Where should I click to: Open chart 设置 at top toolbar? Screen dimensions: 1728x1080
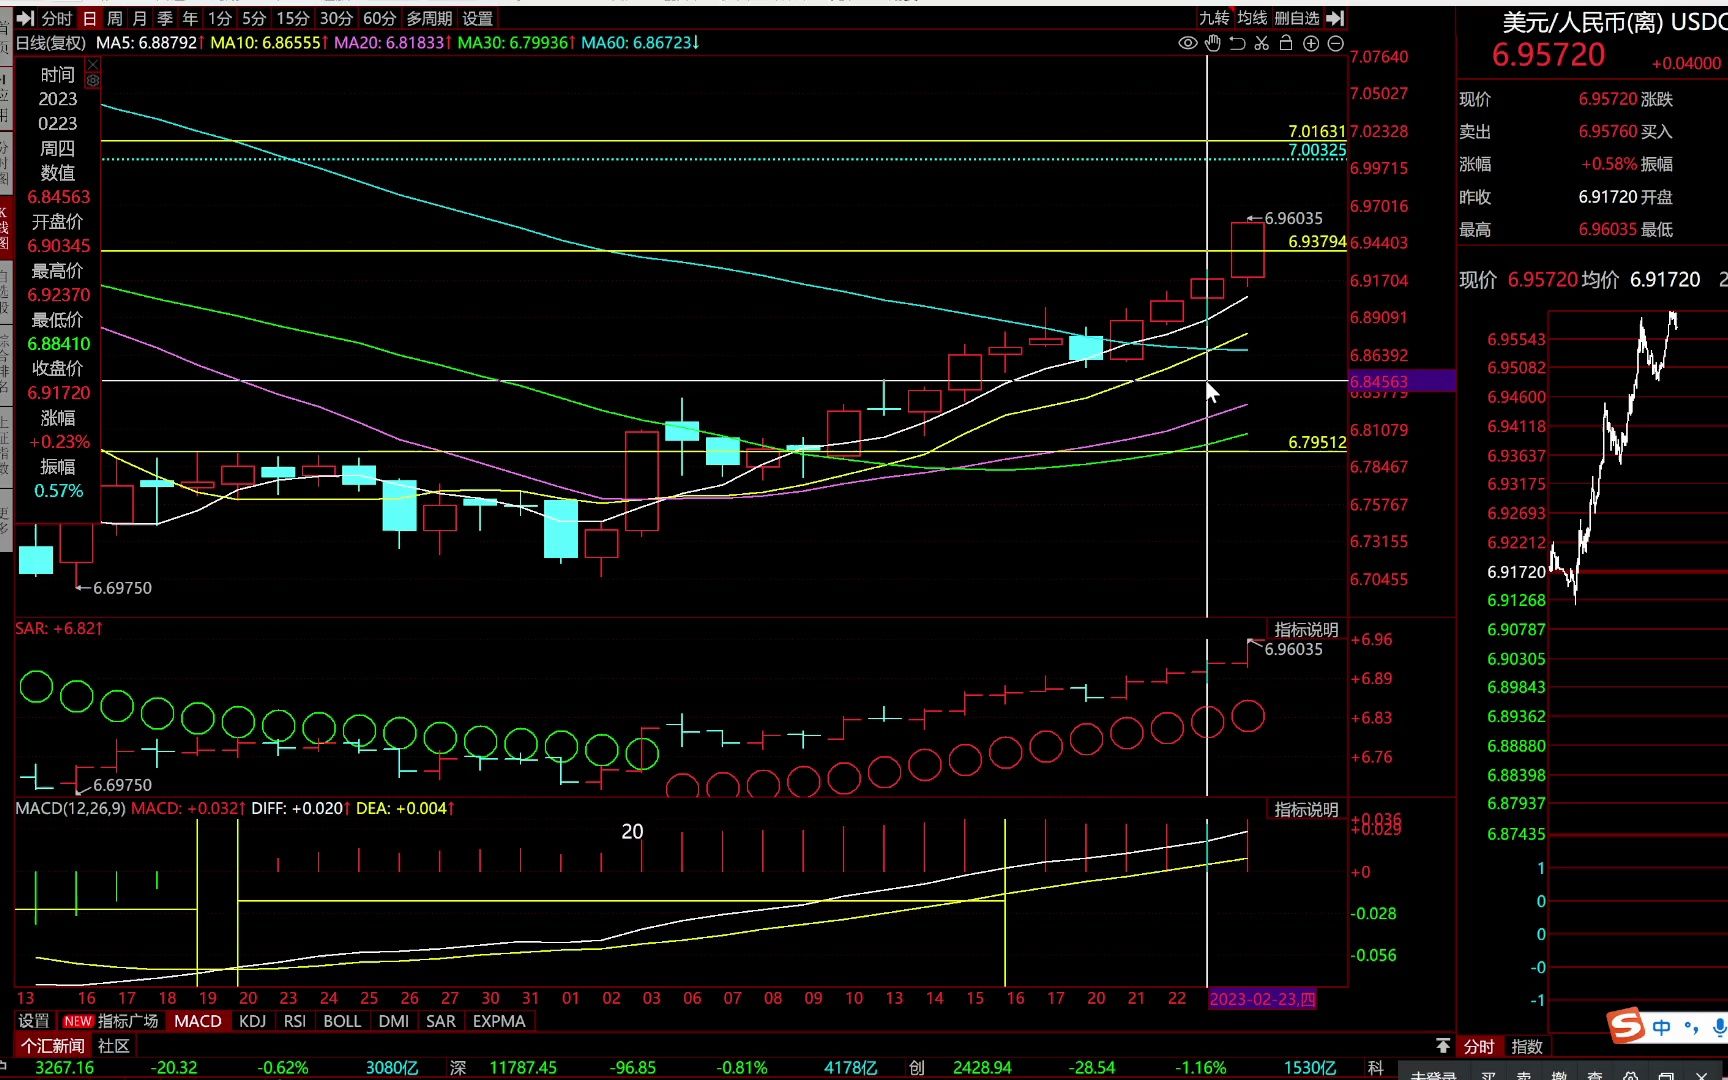tap(478, 18)
